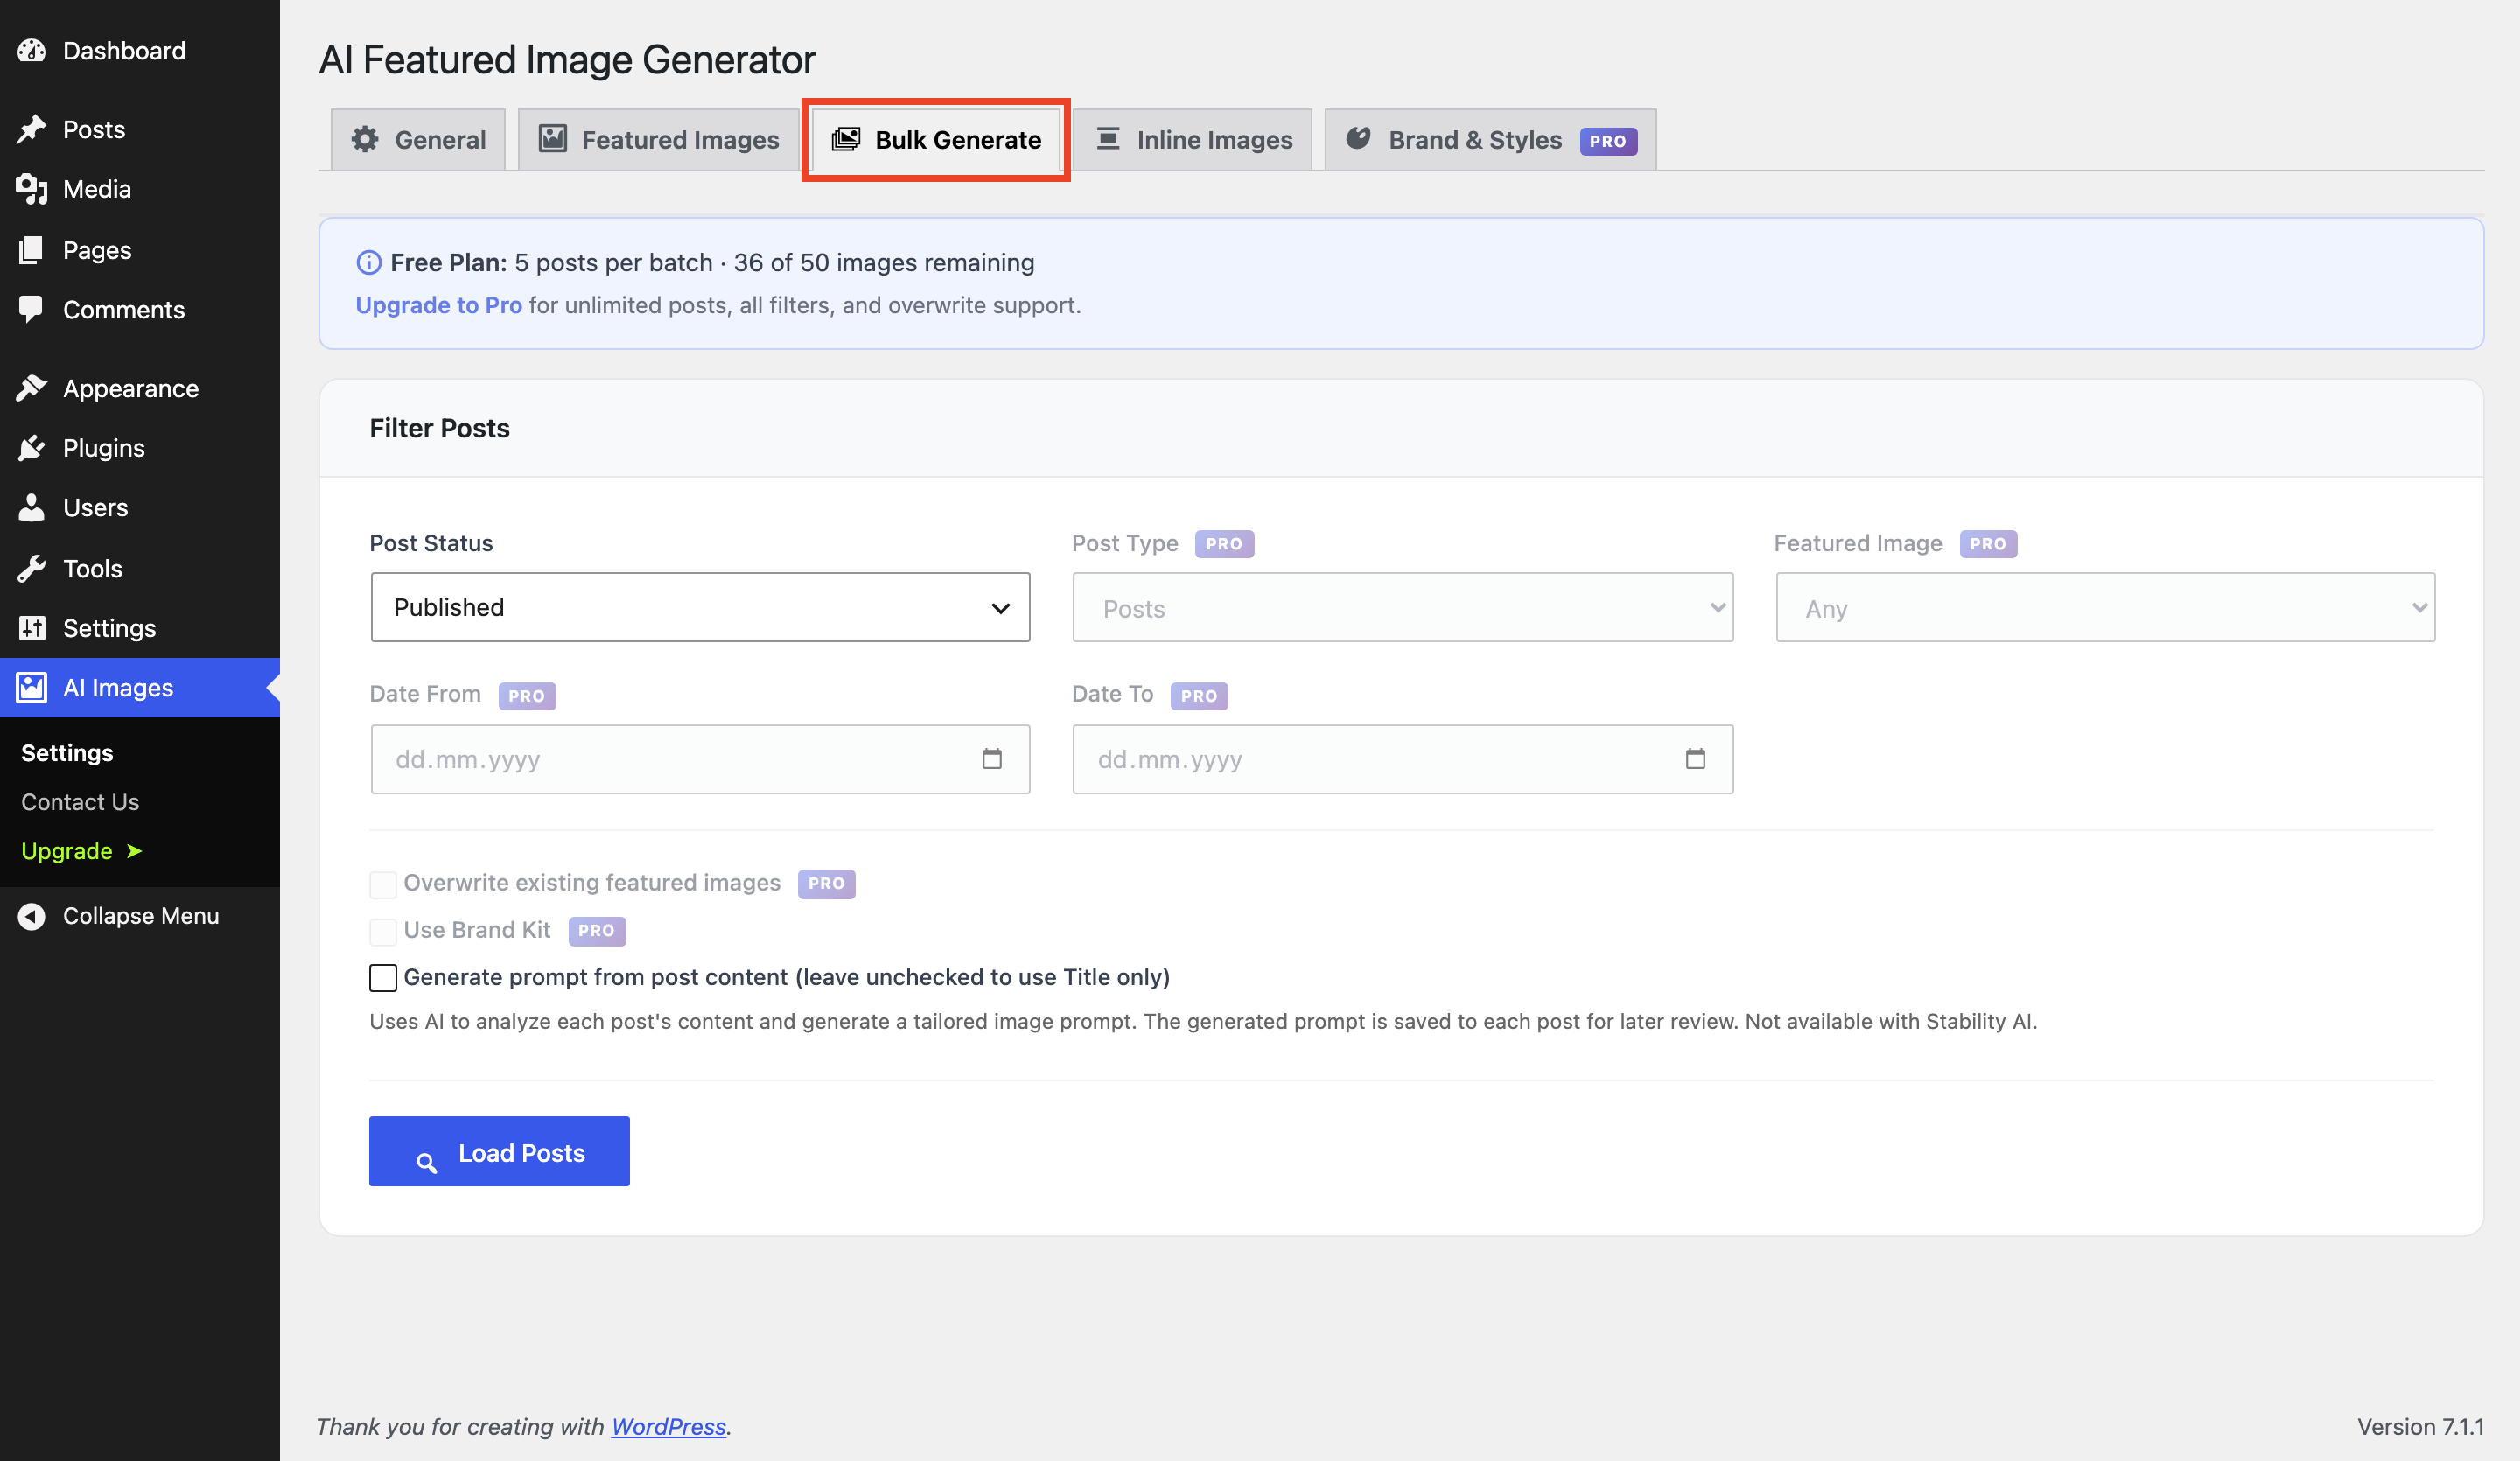This screenshot has width=2520, height=1461.
Task: Click the Appearance paintbrush icon
Action: (x=32, y=388)
